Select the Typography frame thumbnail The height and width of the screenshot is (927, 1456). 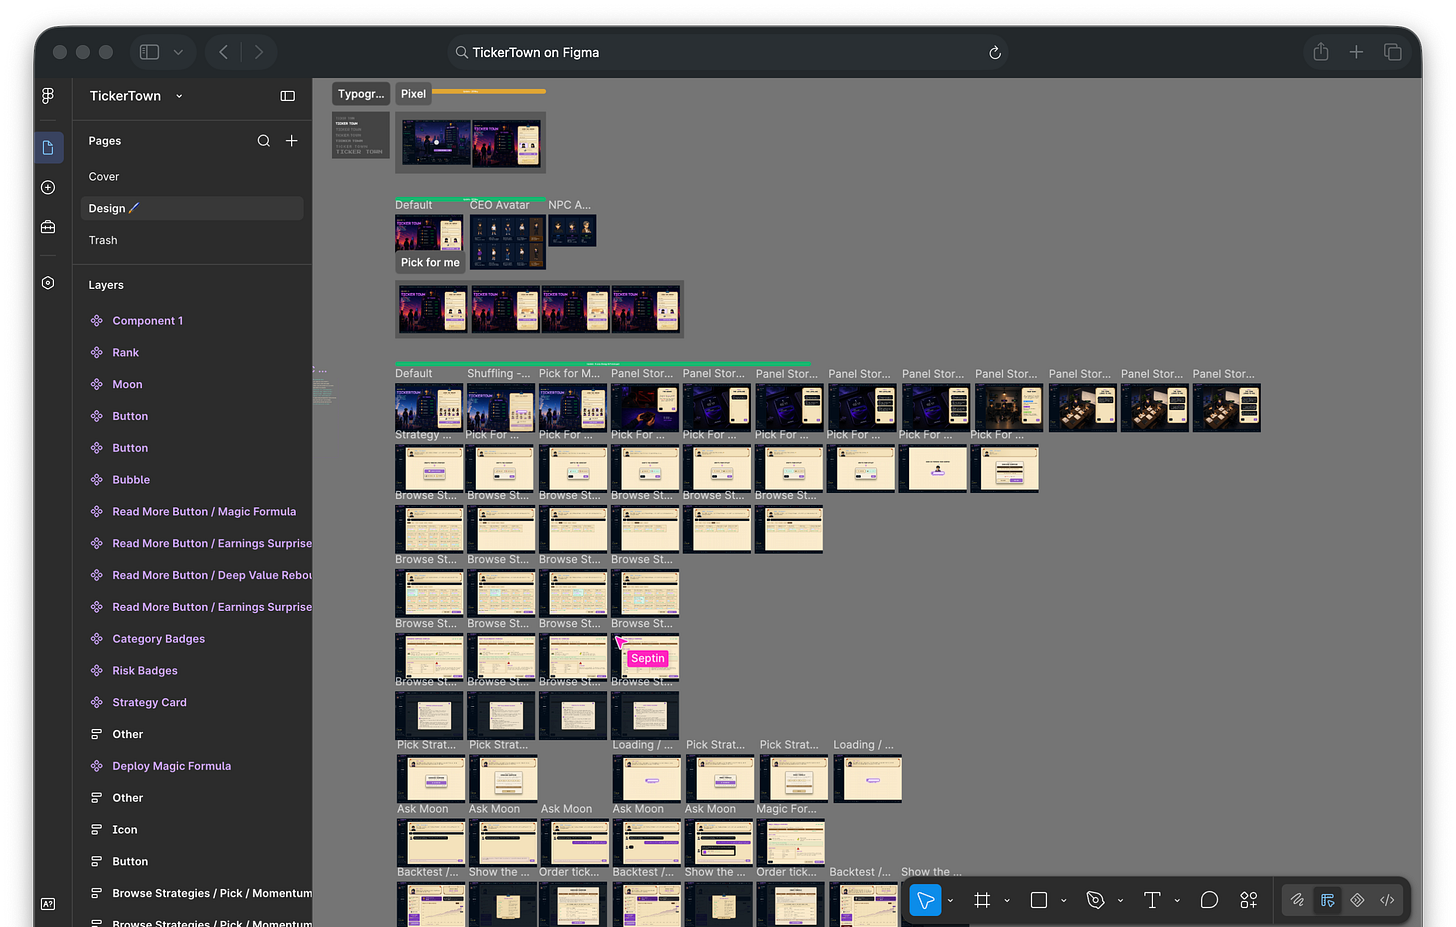[361, 135]
